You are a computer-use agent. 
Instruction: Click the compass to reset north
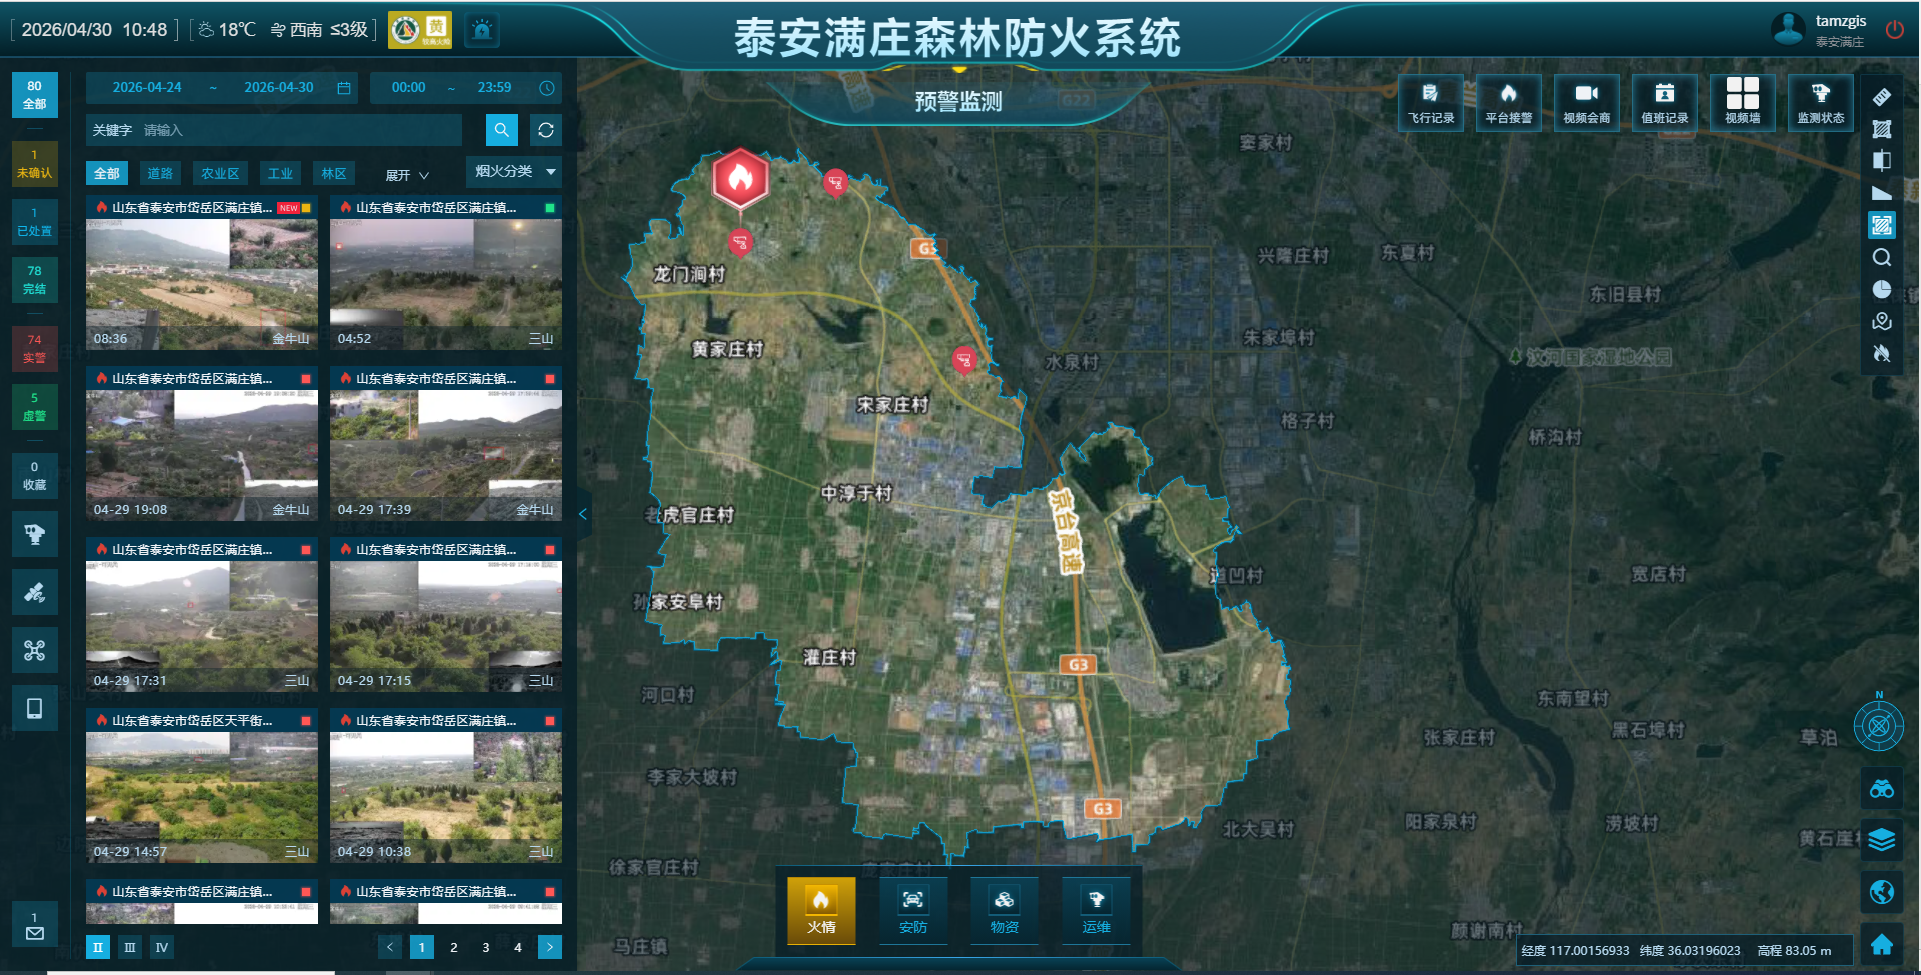point(1879,726)
